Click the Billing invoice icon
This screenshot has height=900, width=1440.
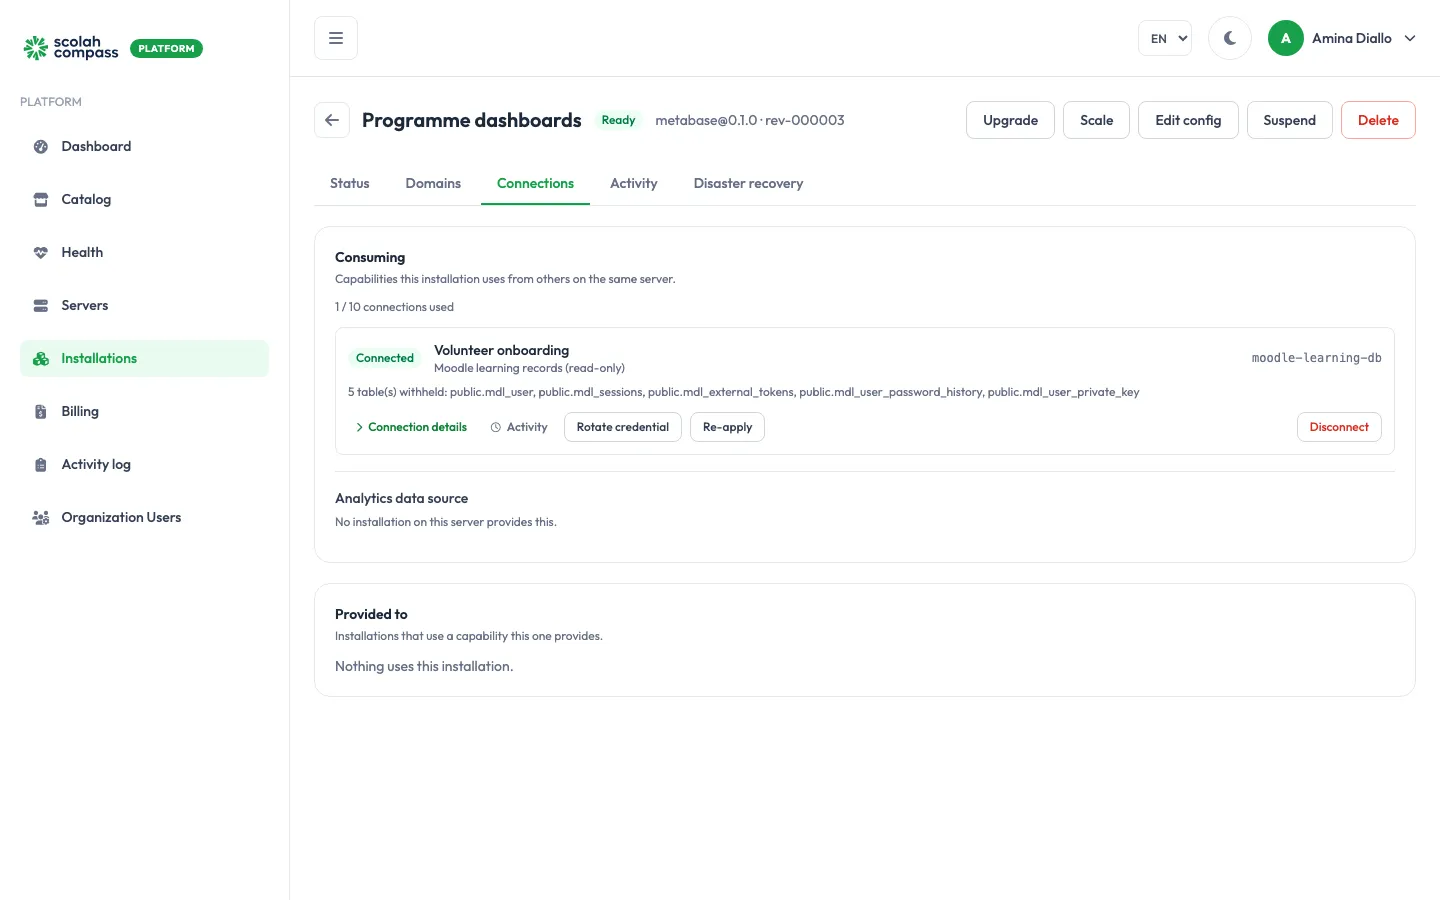click(41, 412)
